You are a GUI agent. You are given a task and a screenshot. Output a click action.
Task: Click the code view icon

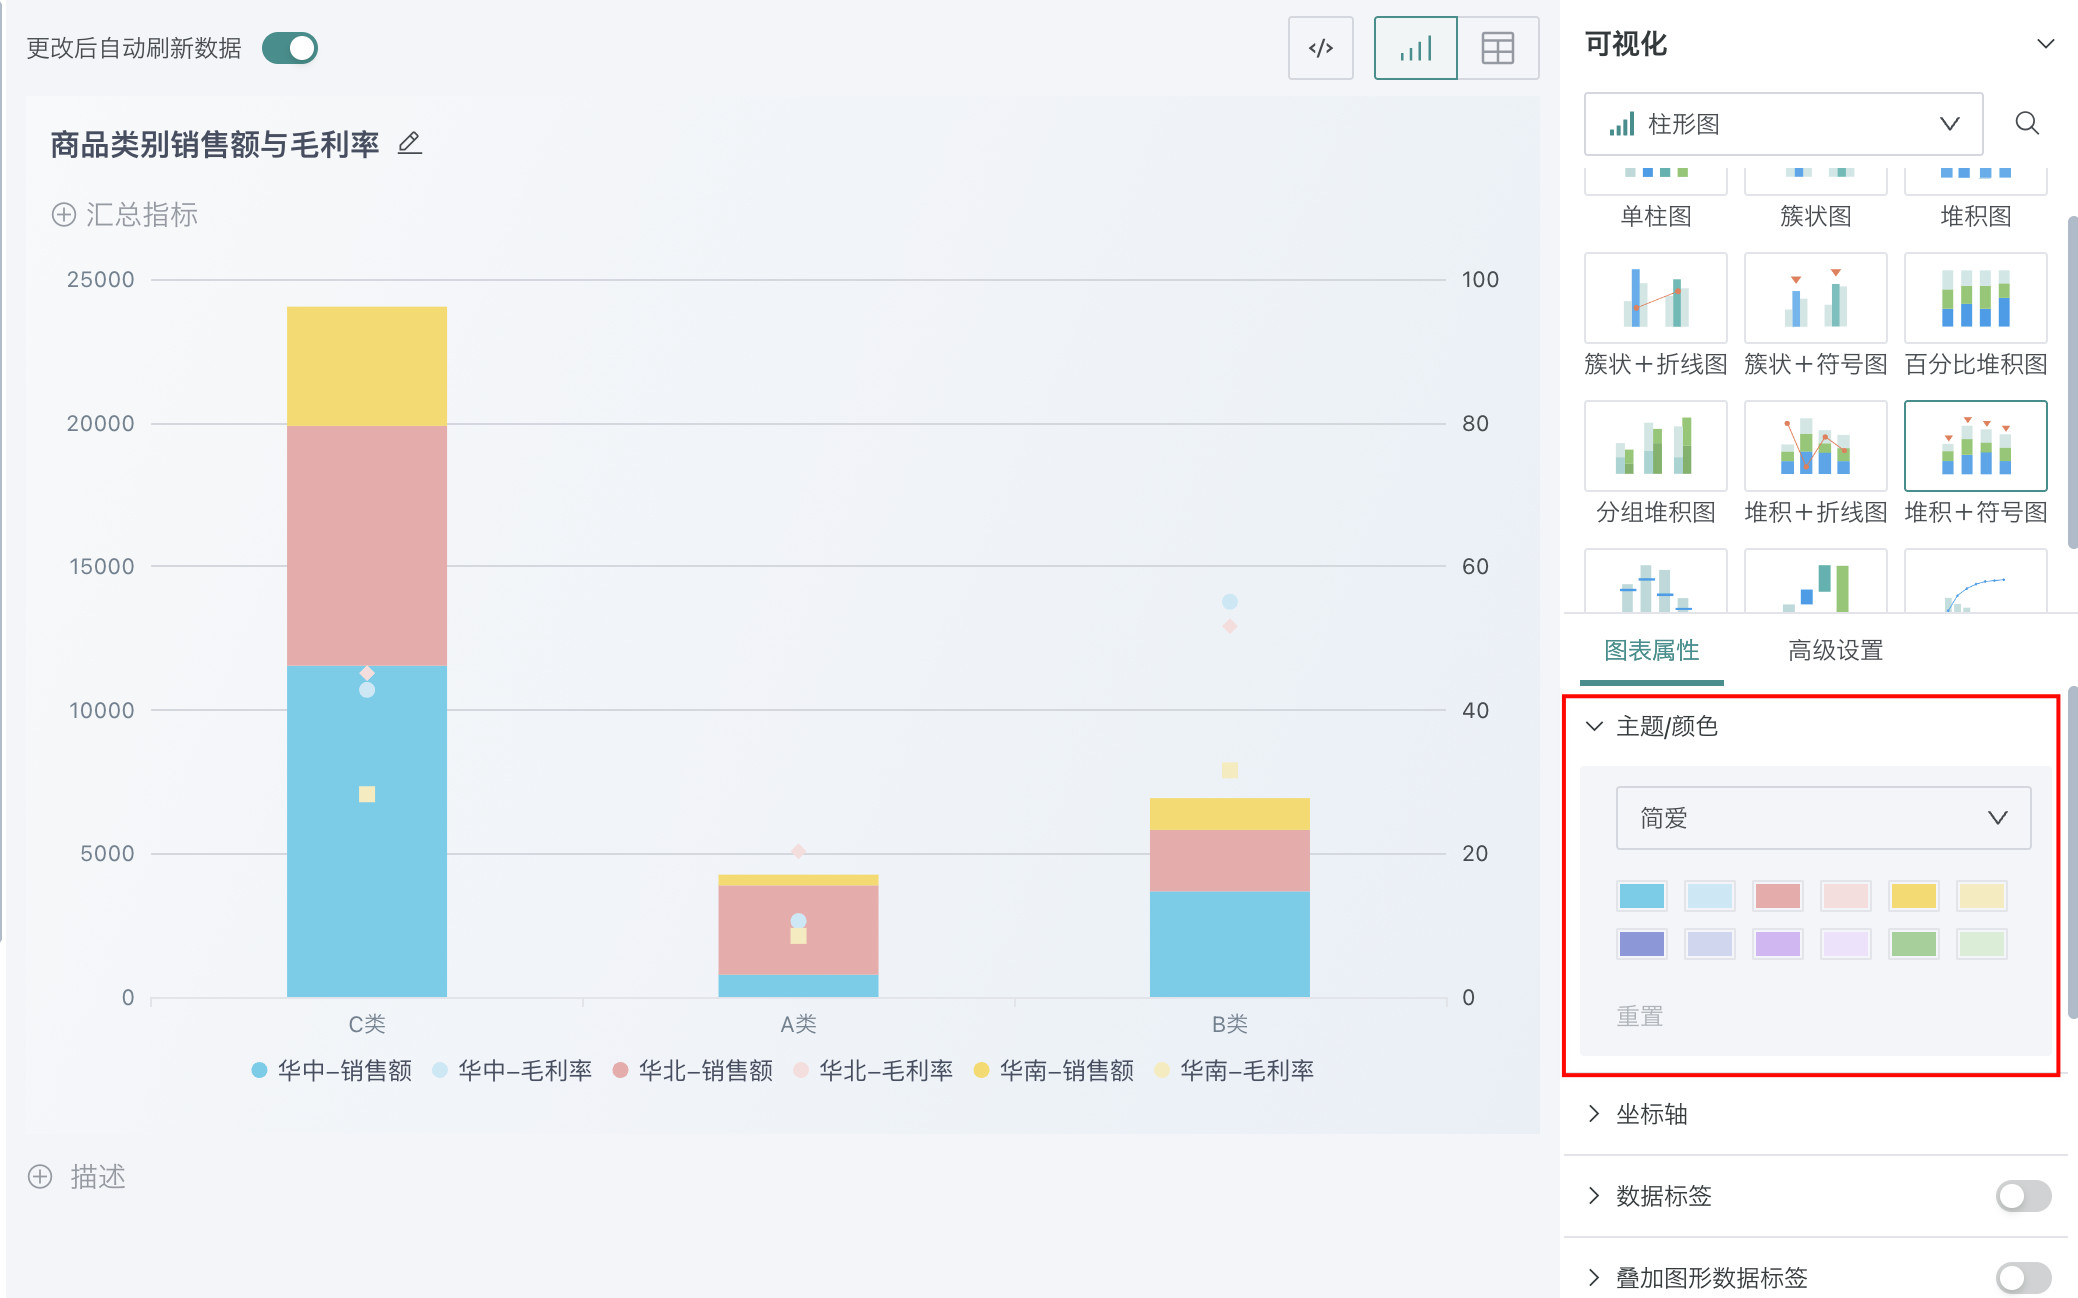click(x=1320, y=48)
